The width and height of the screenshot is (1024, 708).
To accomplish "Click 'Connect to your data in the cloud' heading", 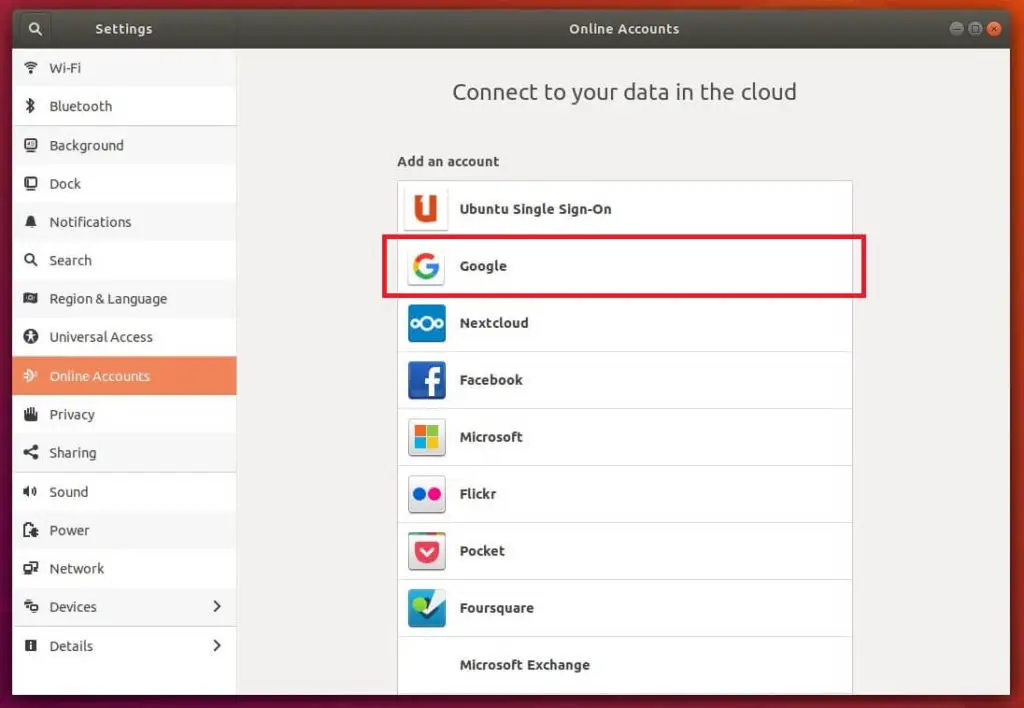I will pyautogui.click(x=624, y=92).
